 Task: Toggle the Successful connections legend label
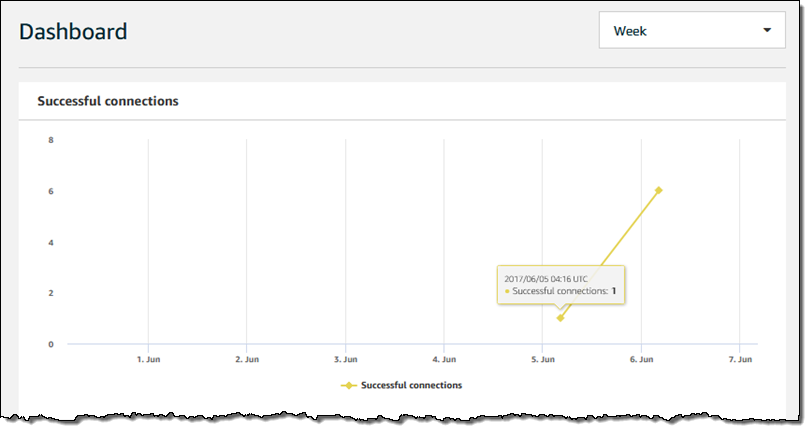click(411, 385)
